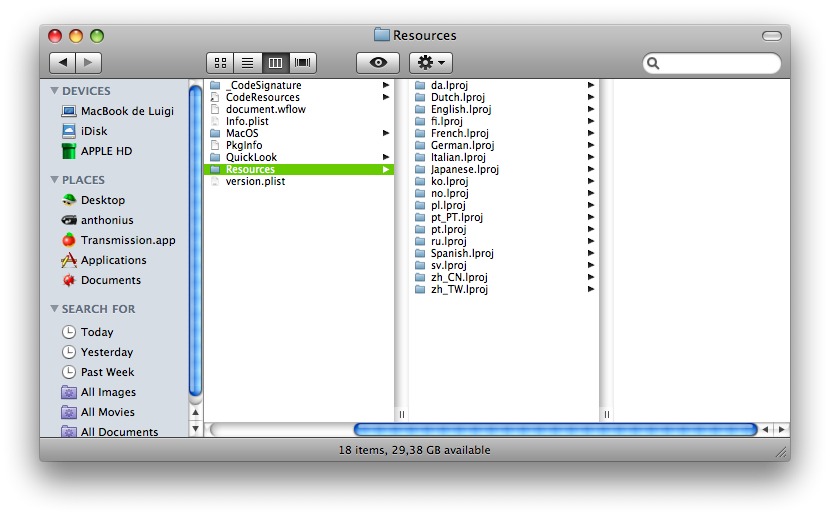Open the Italian.lproj folder
The height and width of the screenshot is (516, 830).
click(504, 157)
